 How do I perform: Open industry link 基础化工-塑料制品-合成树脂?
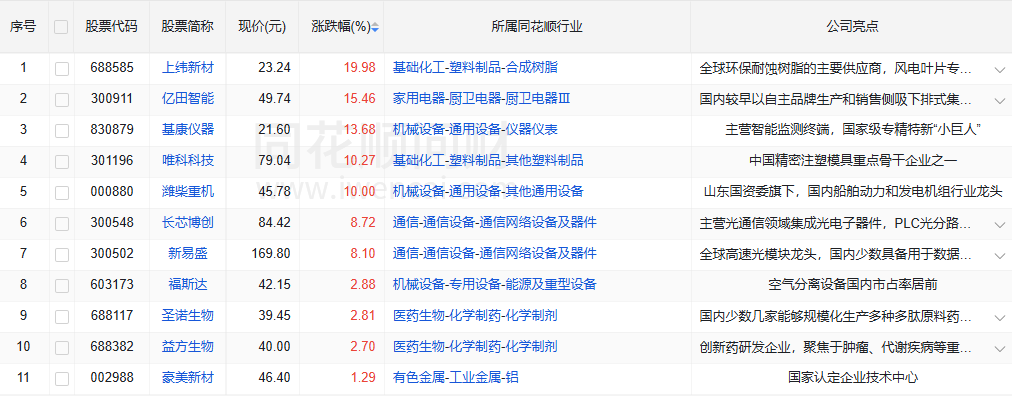475,68
